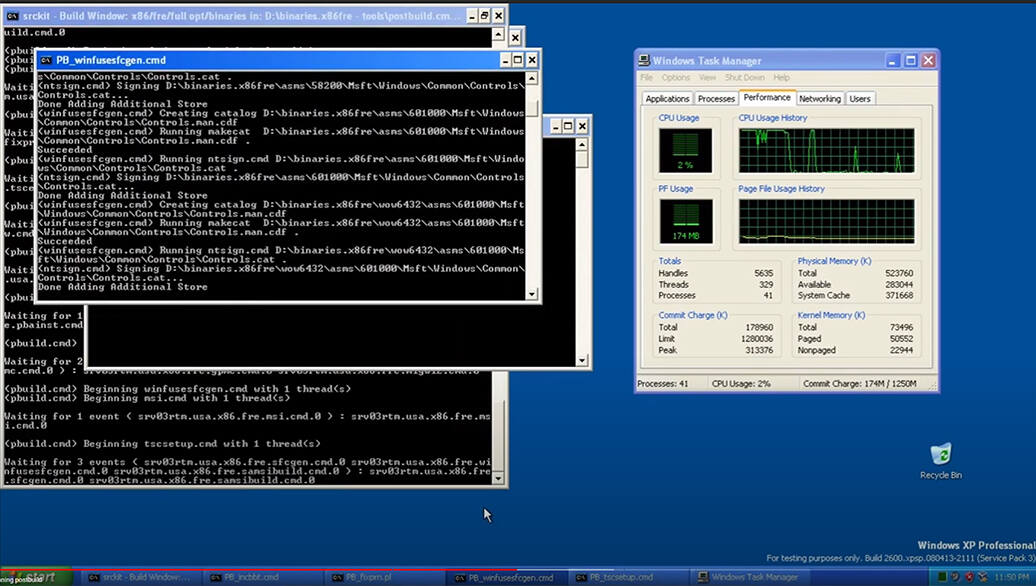Click status bar text 'Processes: 41'
Viewport: 1036px width, 586px height.
(x=662, y=383)
